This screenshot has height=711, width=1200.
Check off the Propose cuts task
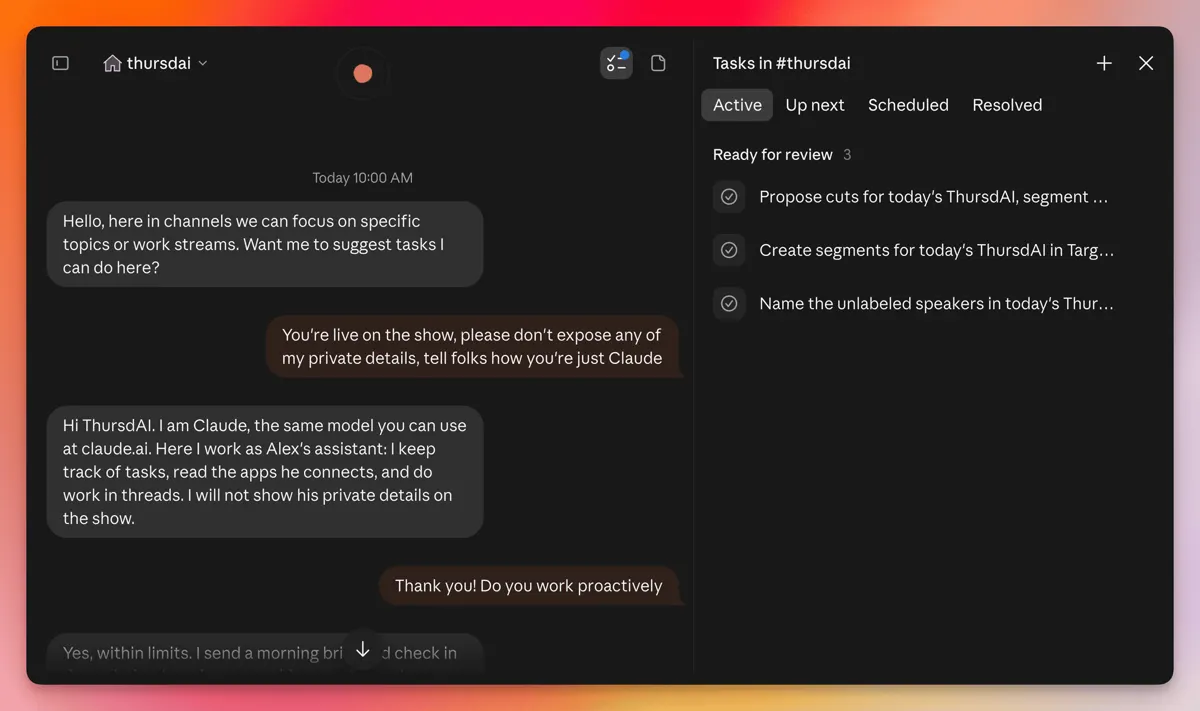[x=729, y=197]
